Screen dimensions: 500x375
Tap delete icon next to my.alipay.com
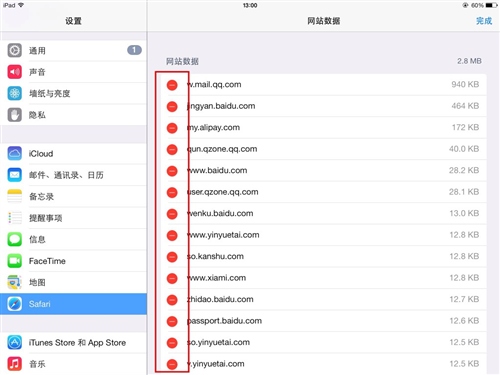pos(172,128)
